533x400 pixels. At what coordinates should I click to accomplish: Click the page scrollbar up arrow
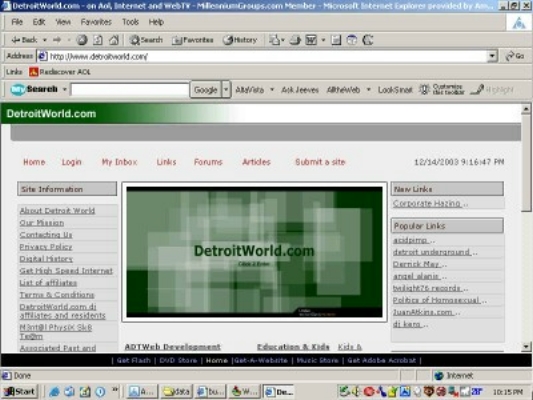click(x=526, y=109)
